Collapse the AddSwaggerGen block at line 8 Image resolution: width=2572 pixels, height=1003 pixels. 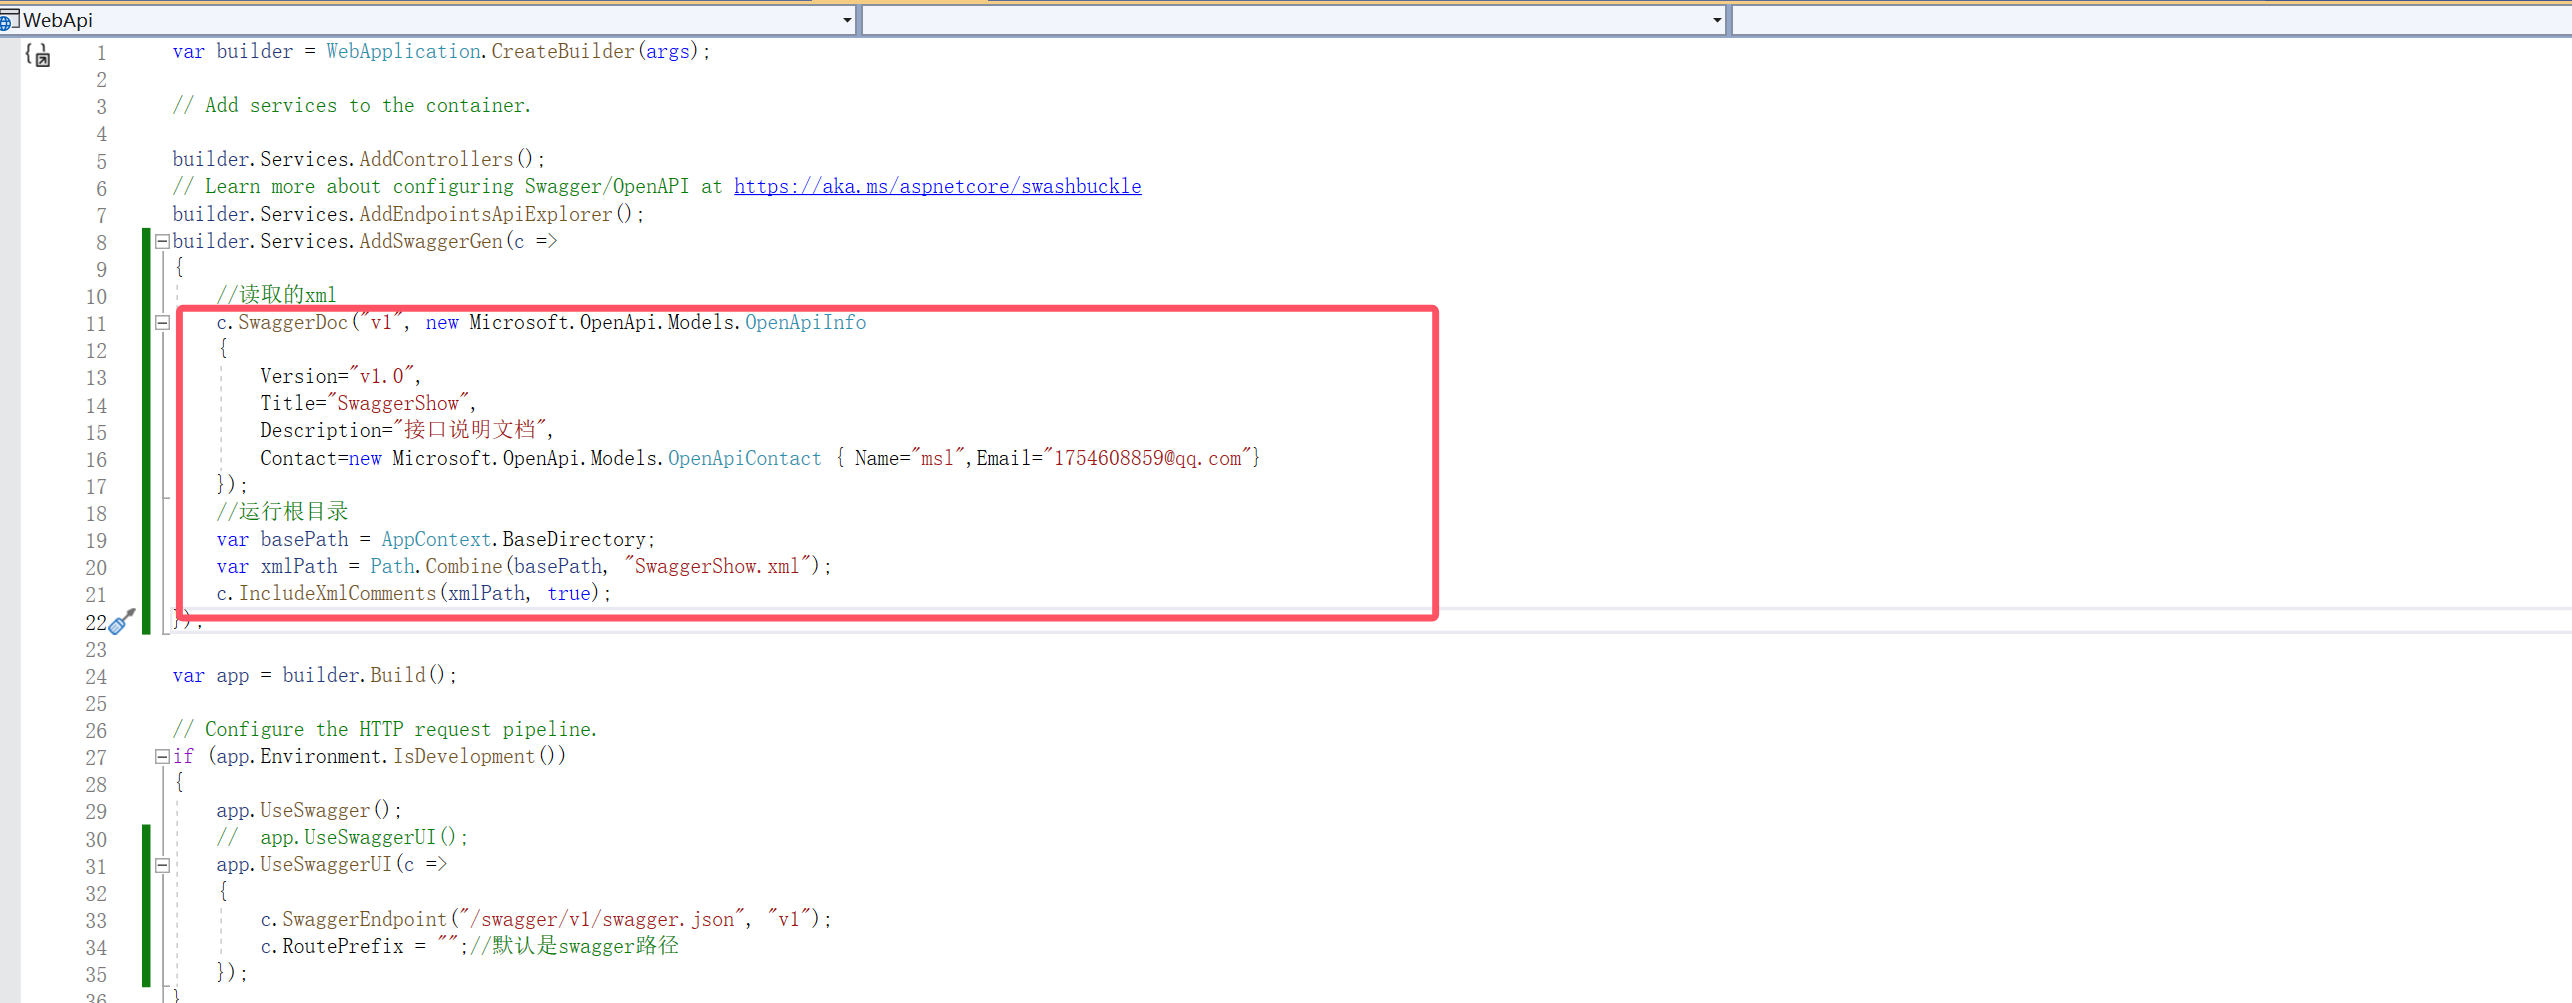click(162, 241)
